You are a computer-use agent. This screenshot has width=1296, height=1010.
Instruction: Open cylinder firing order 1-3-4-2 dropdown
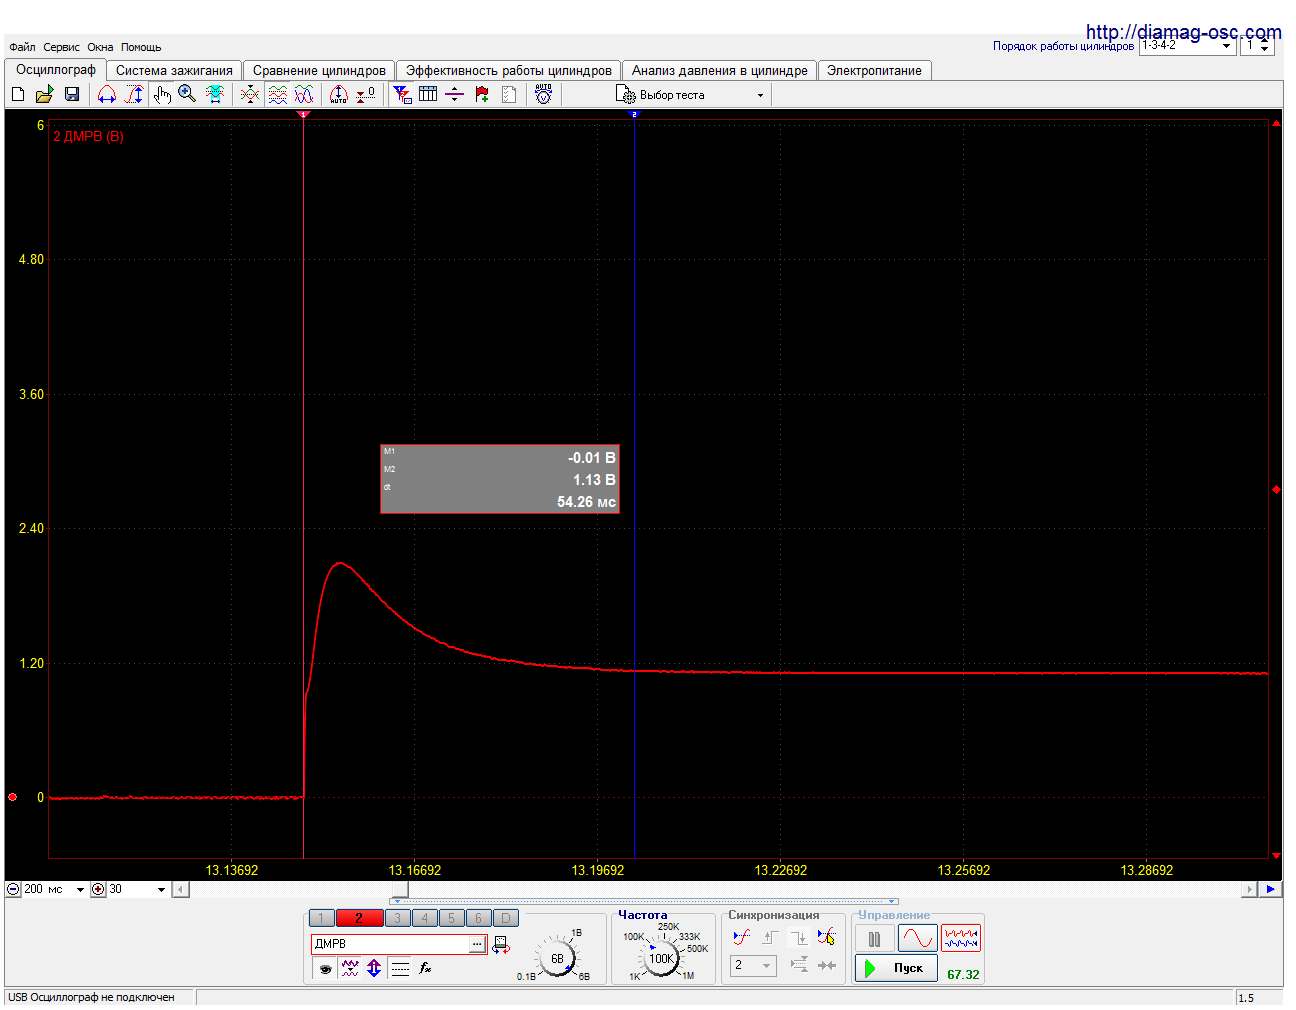click(1187, 46)
